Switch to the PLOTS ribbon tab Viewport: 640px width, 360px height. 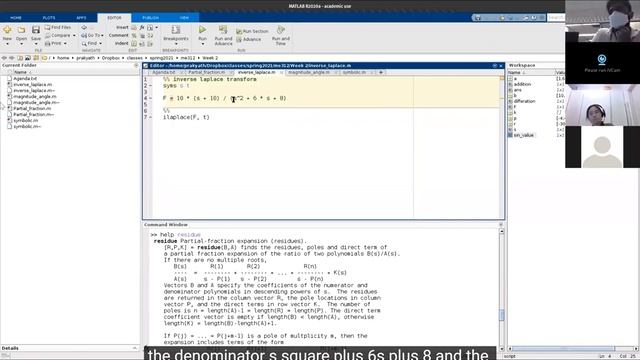click(49, 18)
